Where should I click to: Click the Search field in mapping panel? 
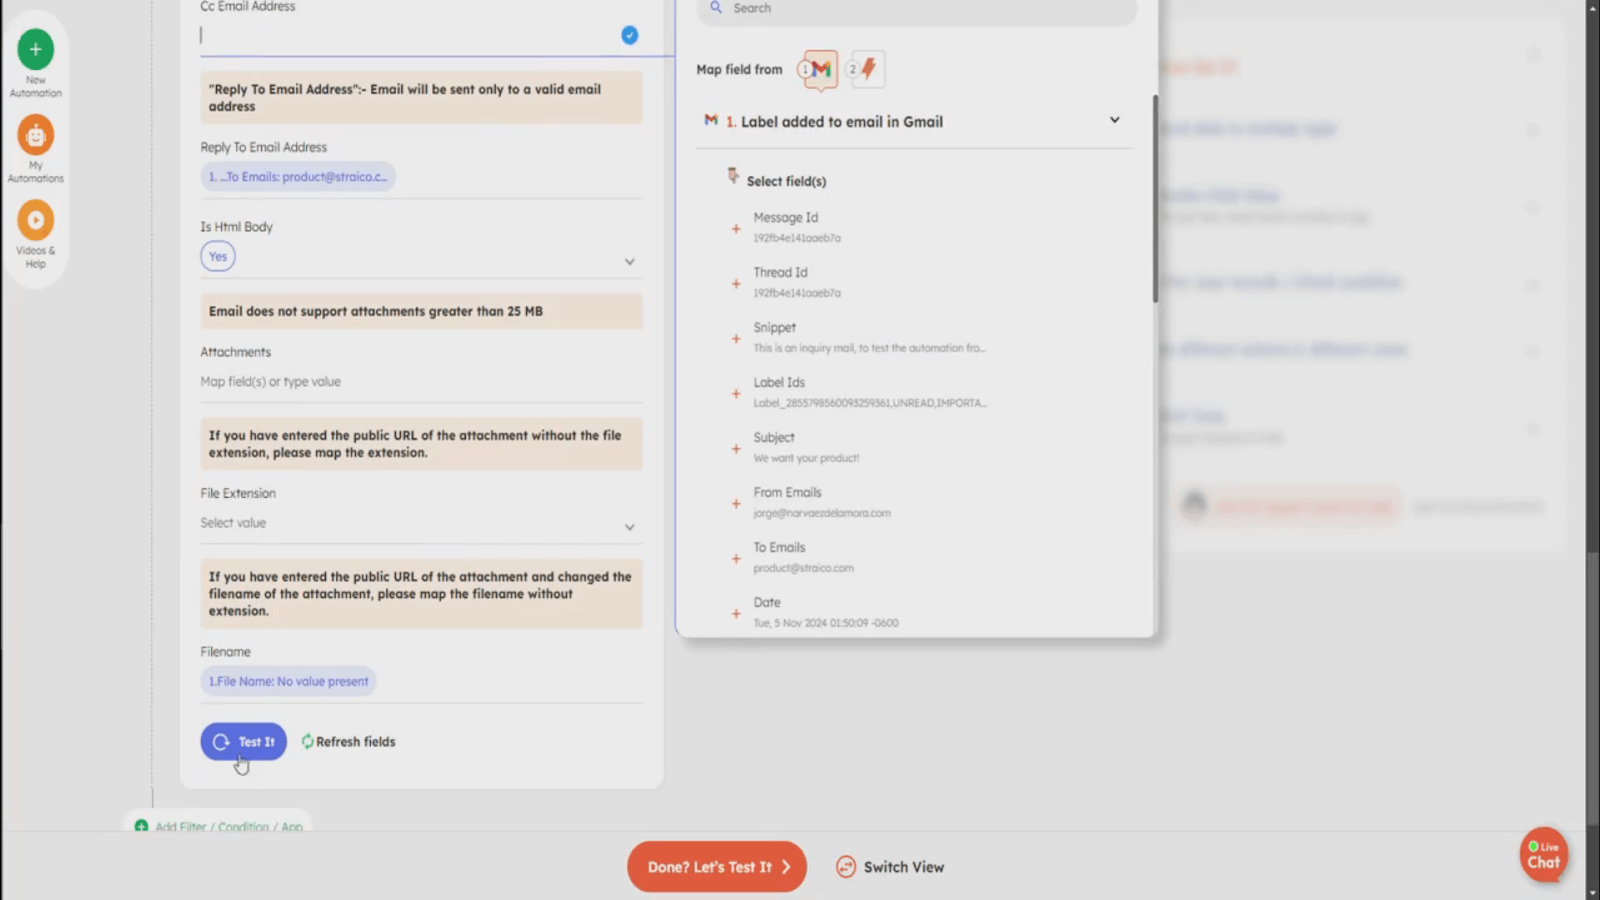coord(920,8)
